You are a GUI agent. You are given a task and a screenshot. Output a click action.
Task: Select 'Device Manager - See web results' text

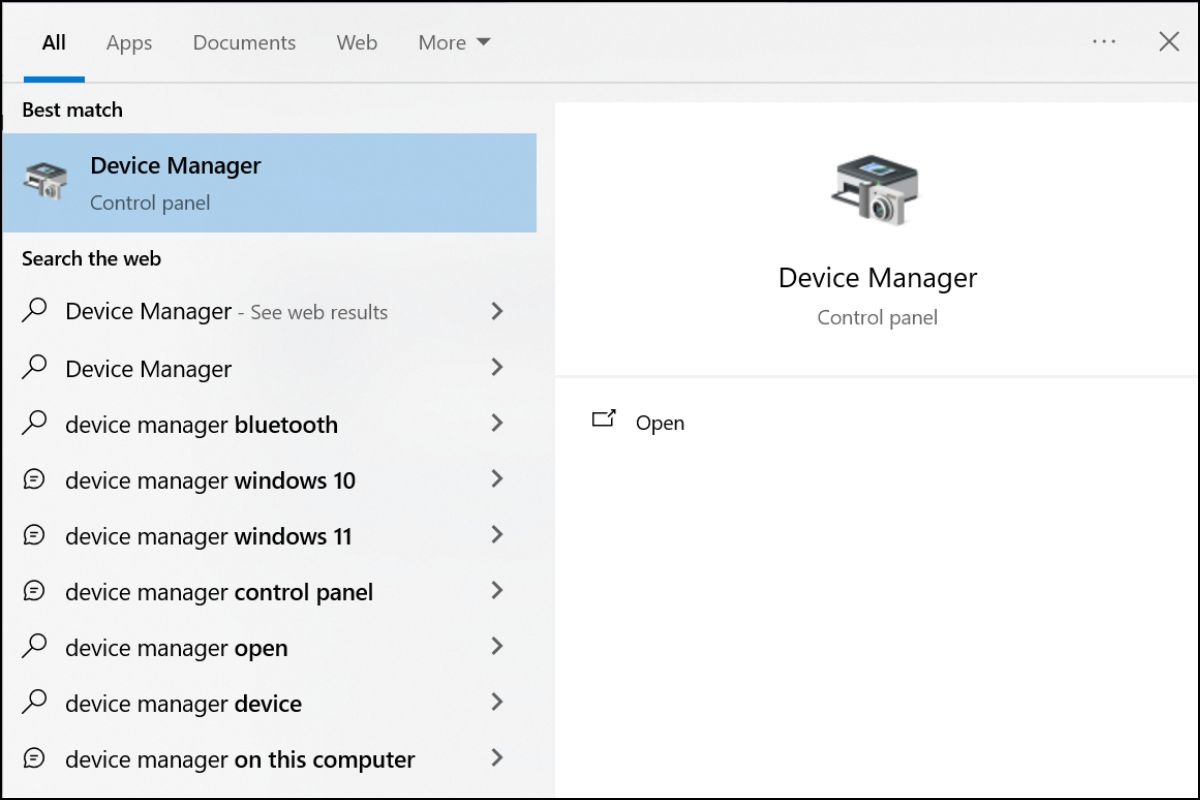tap(227, 312)
